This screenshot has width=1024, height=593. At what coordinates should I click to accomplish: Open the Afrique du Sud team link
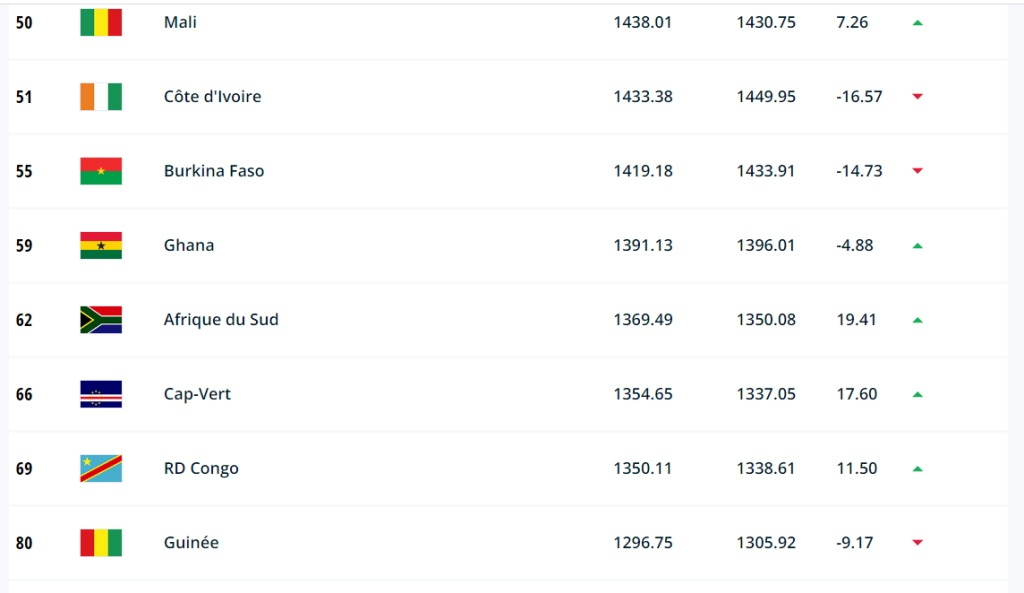pyautogui.click(x=221, y=319)
